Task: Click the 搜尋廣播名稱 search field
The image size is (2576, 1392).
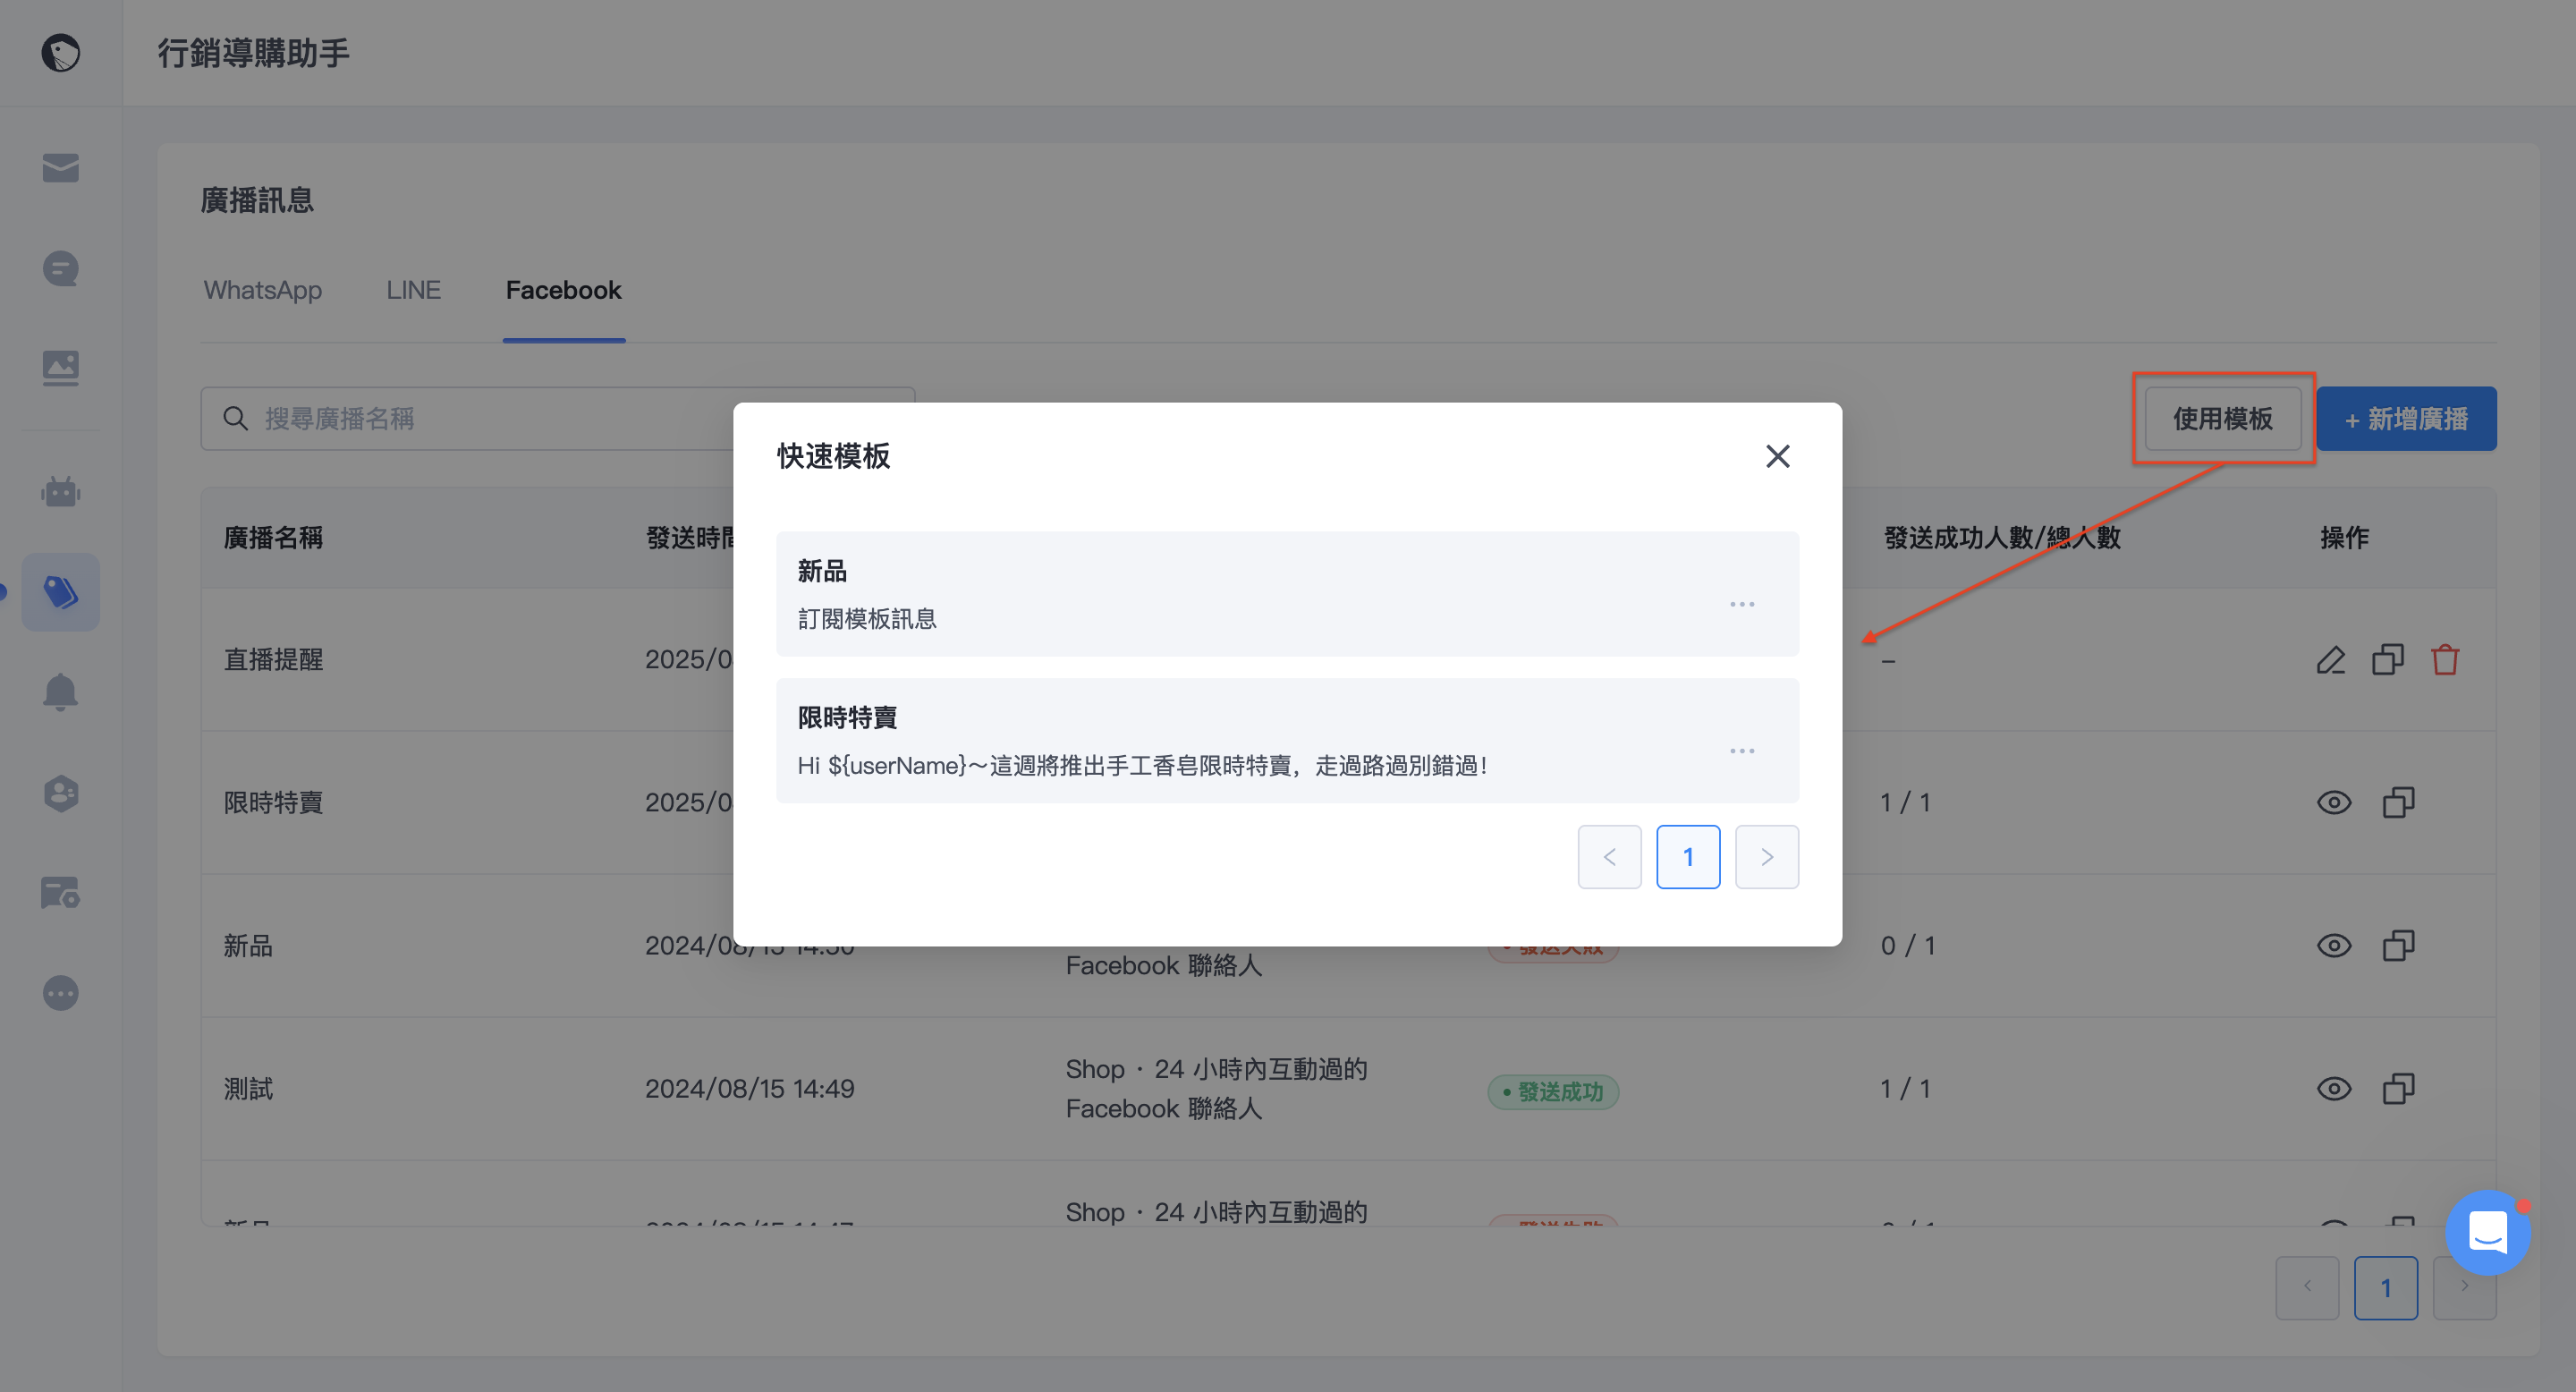Action: click(558, 419)
